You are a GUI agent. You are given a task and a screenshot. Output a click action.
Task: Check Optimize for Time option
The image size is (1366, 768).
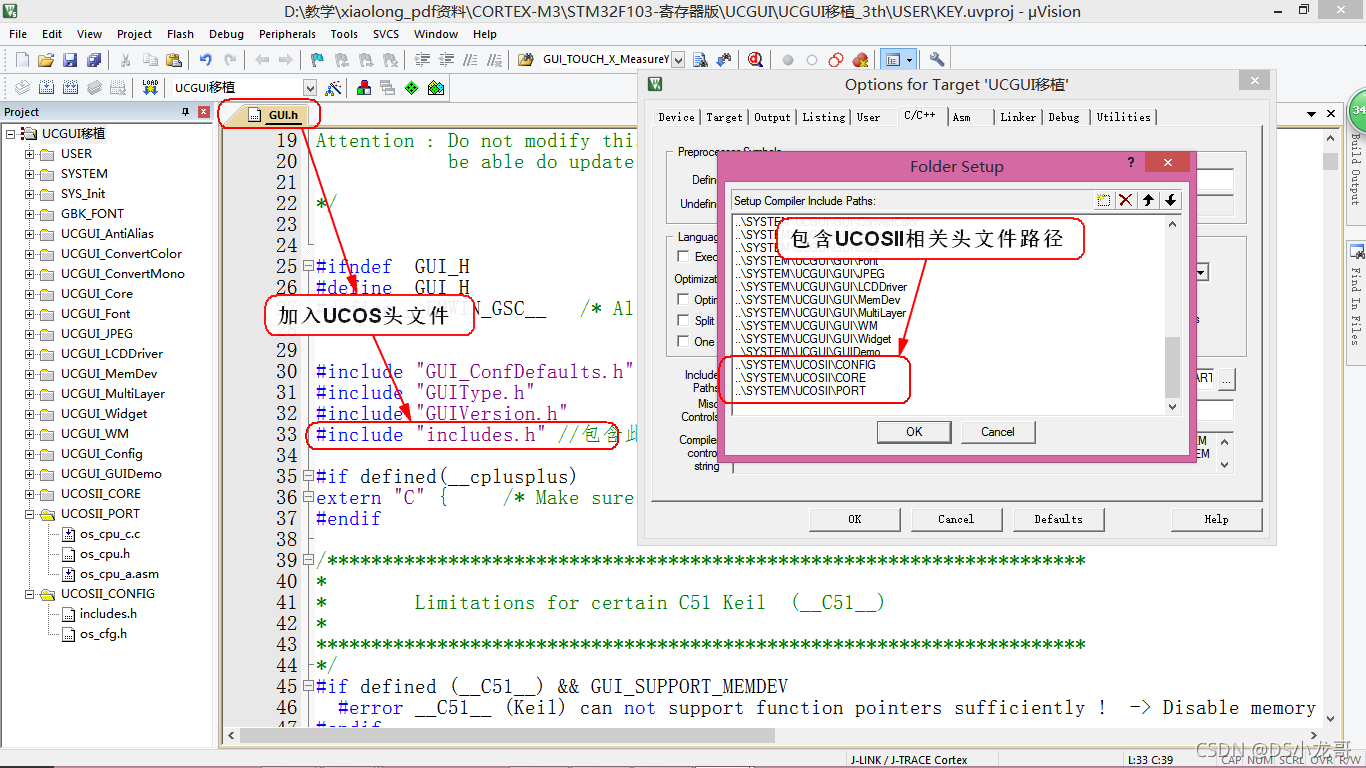tap(686, 300)
